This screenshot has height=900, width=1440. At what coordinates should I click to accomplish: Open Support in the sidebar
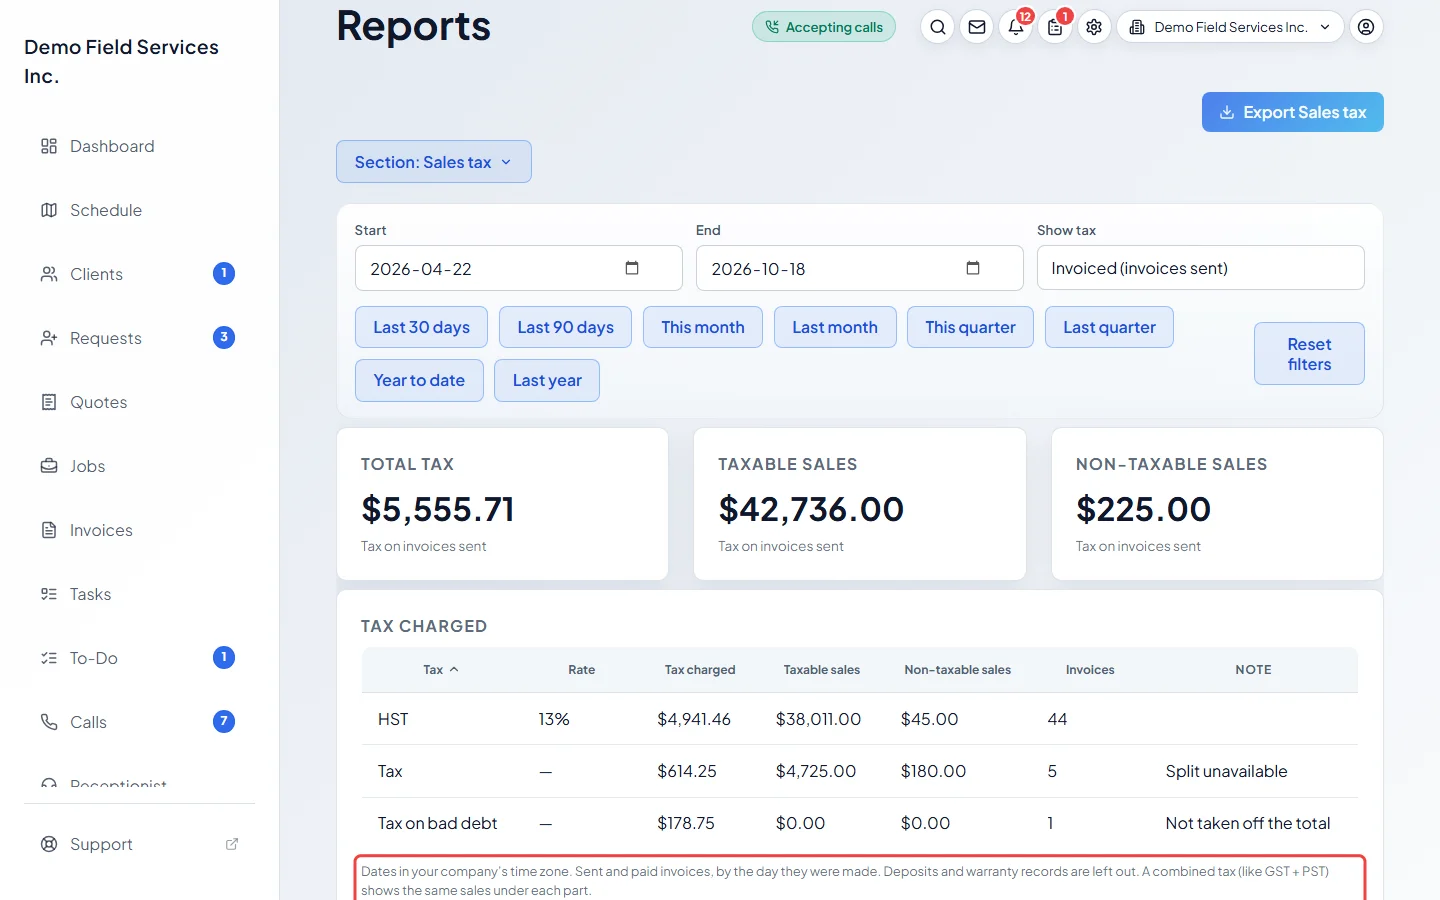(x=140, y=844)
